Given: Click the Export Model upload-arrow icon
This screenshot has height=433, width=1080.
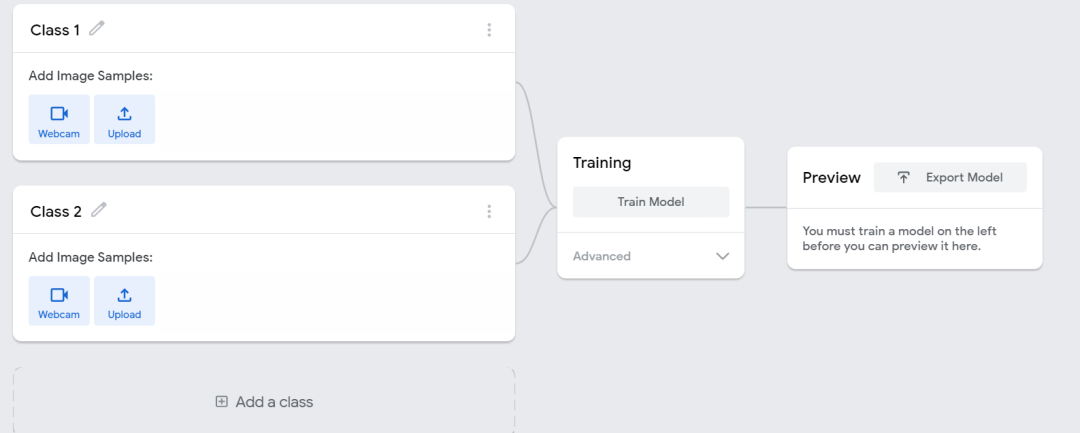Looking at the screenshot, I should pyautogui.click(x=903, y=177).
